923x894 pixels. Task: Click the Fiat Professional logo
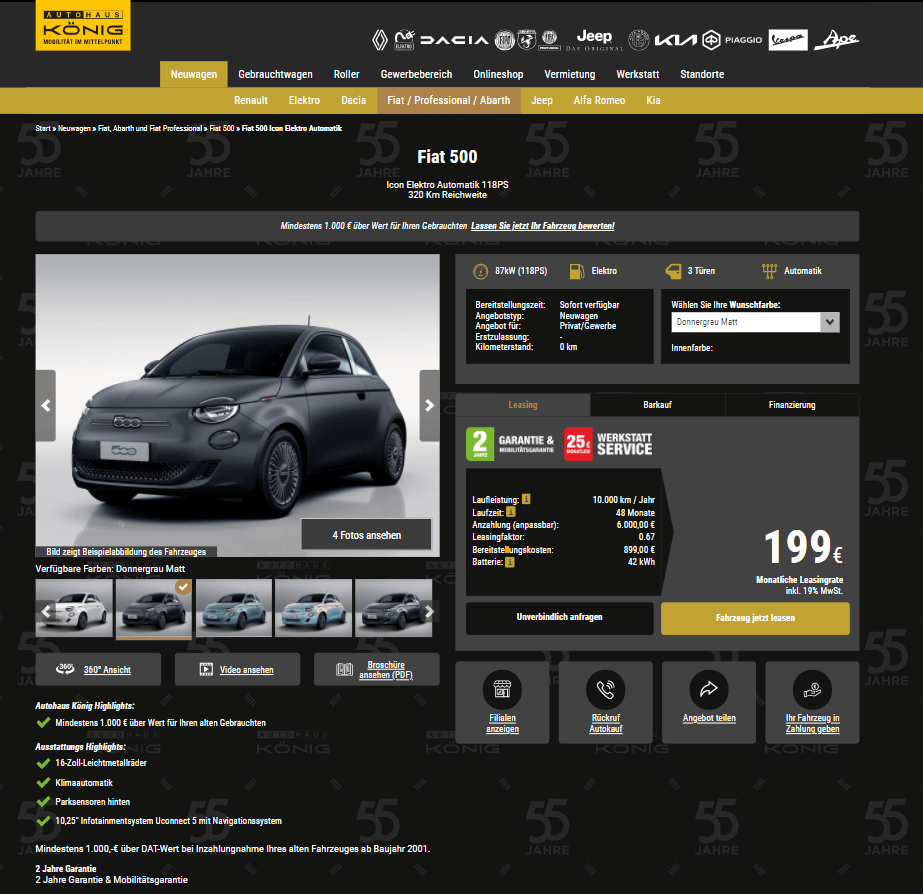point(550,40)
